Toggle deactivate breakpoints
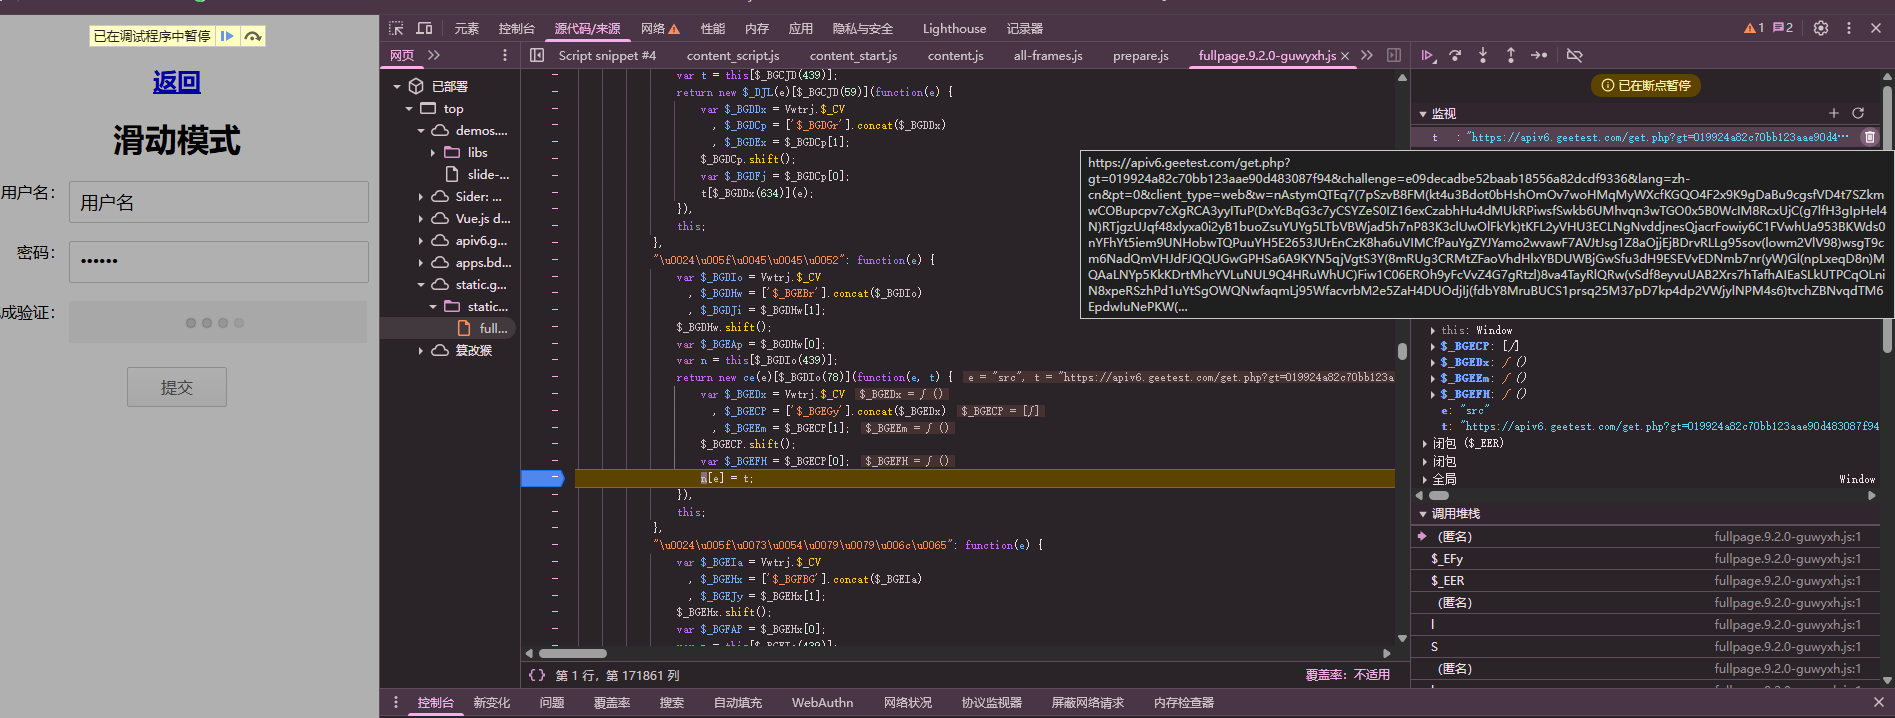Screen dimensions: 1895x718 pos(1574,55)
